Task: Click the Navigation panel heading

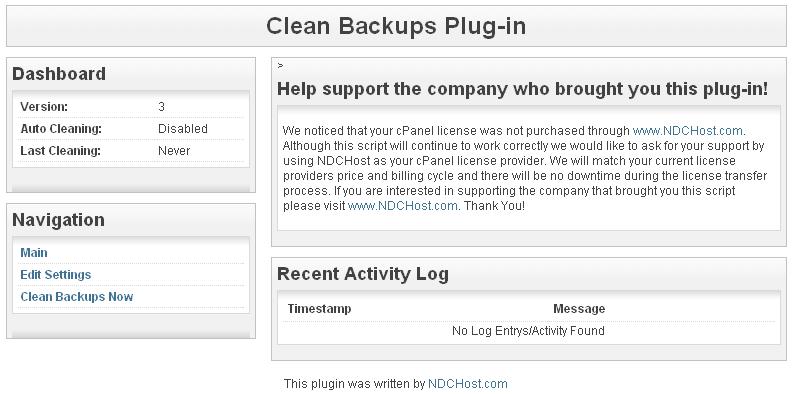Action: [x=59, y=220]
